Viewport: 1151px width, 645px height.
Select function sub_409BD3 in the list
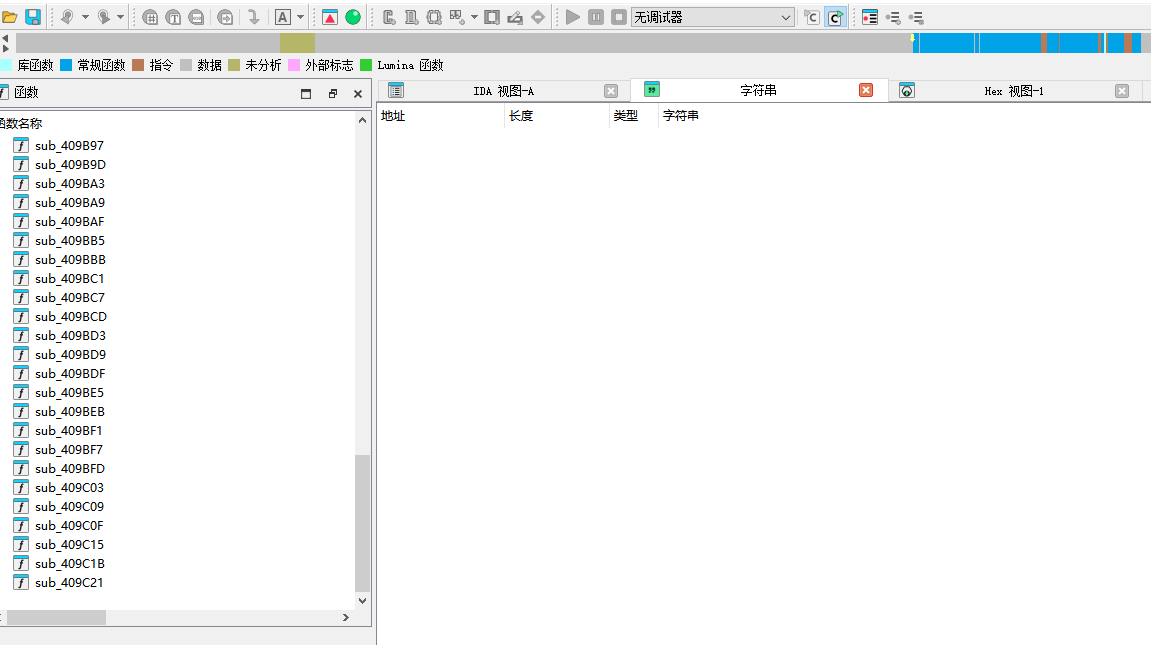tap(70, 336)
